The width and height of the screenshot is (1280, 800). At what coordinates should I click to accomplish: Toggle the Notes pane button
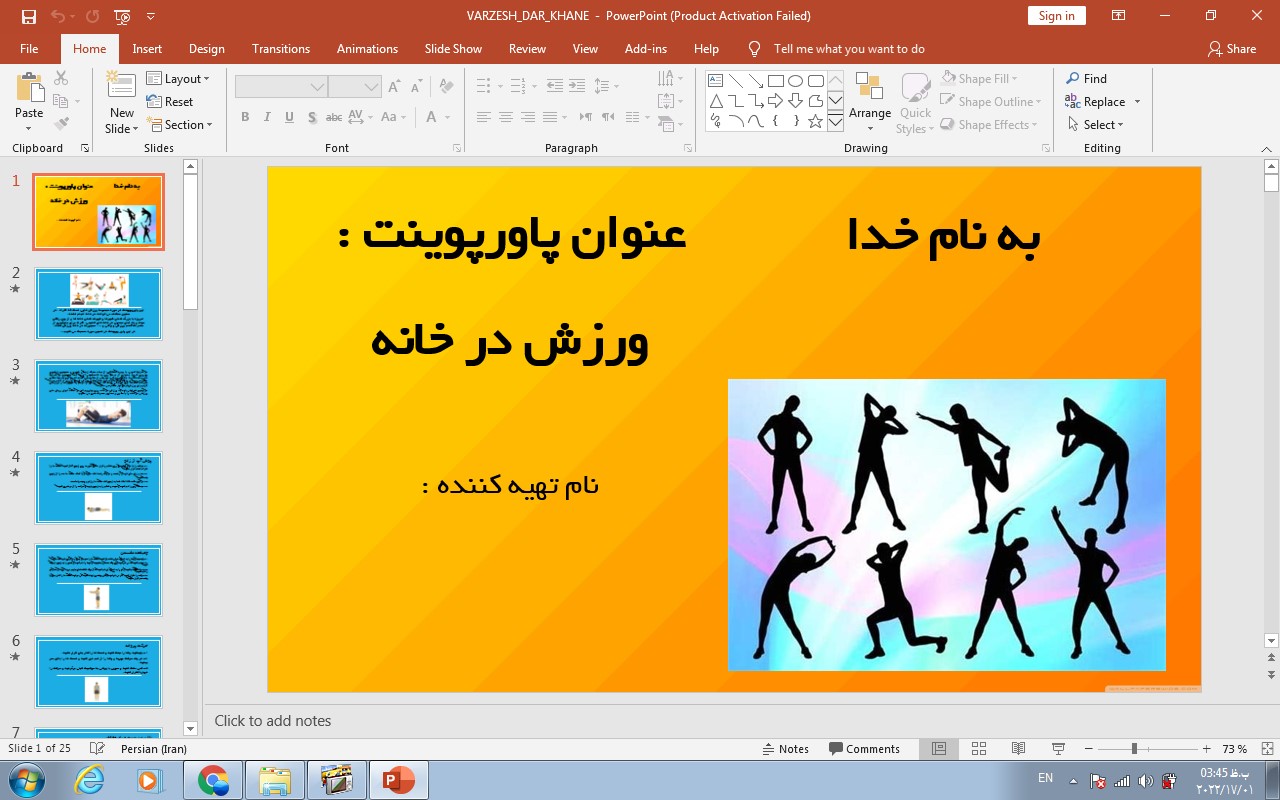(785, 749)
